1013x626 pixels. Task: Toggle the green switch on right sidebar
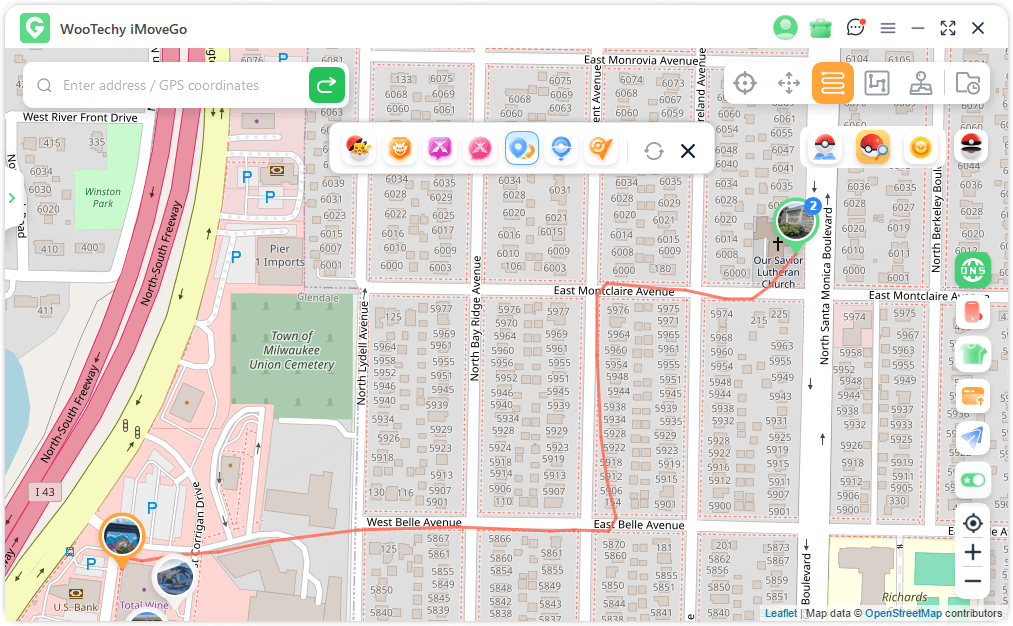pyautogui.click(x=973, y=480)
